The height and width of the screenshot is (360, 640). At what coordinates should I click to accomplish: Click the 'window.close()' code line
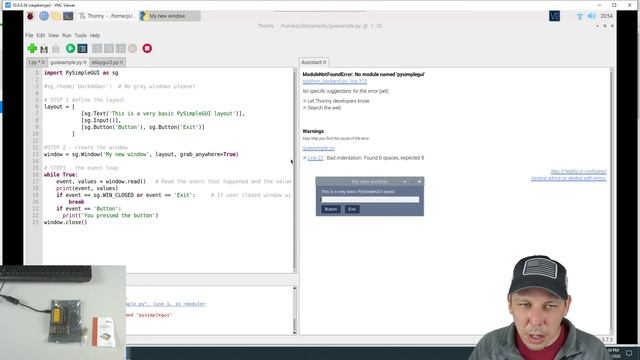click(x=65, y=222)
